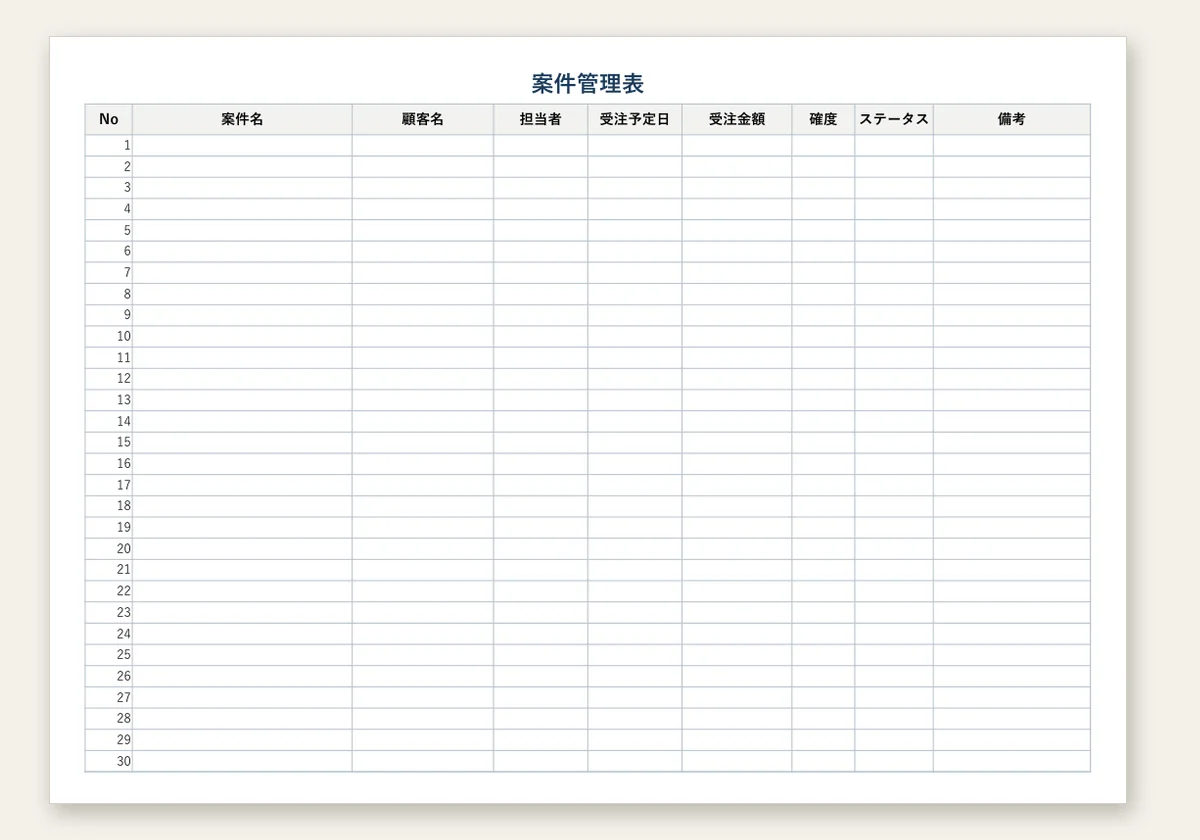Click the 担当者 column header
Screen dimensions: 1200x840
(x=540, y=119)
